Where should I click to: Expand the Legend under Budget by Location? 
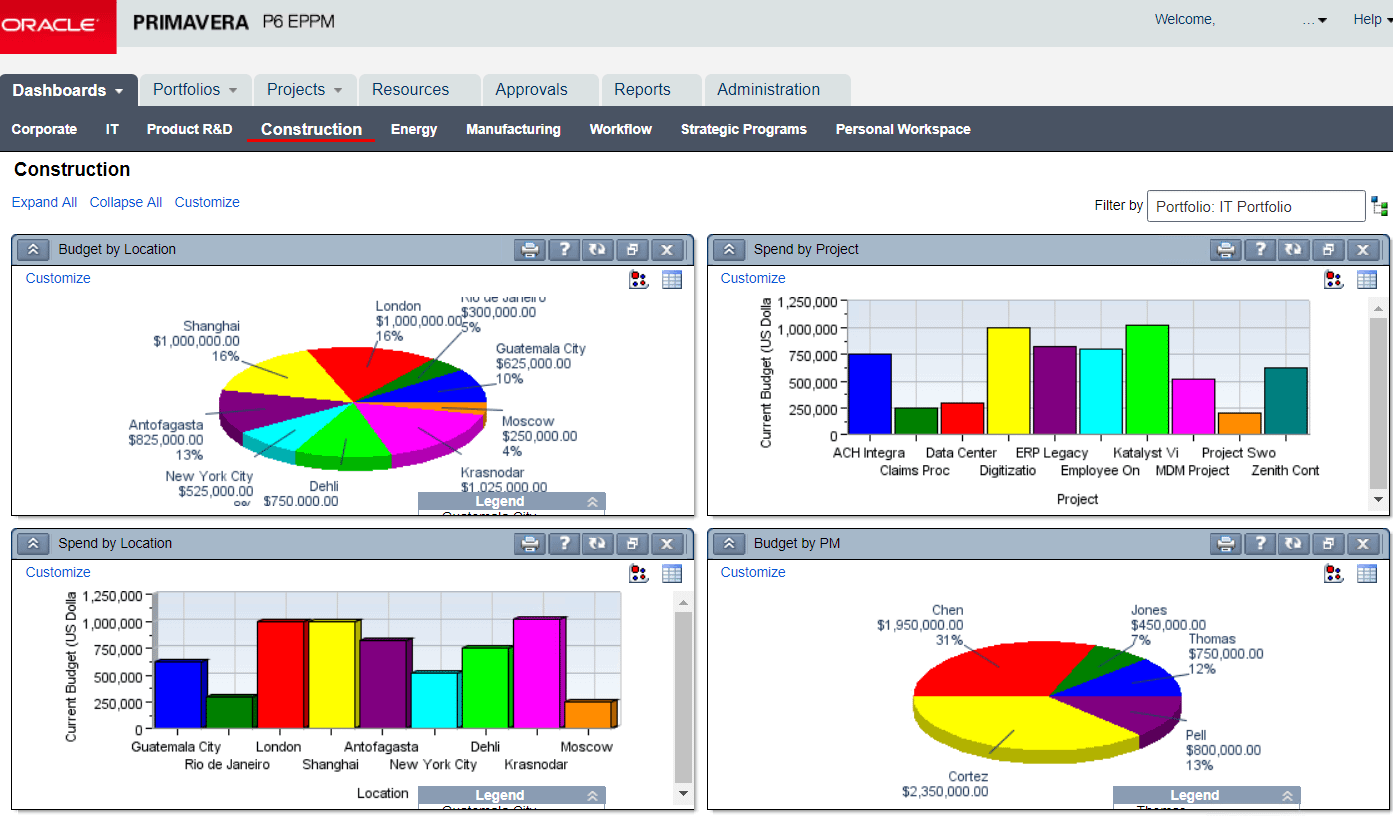pyautogui.click(x=594, y=501)
